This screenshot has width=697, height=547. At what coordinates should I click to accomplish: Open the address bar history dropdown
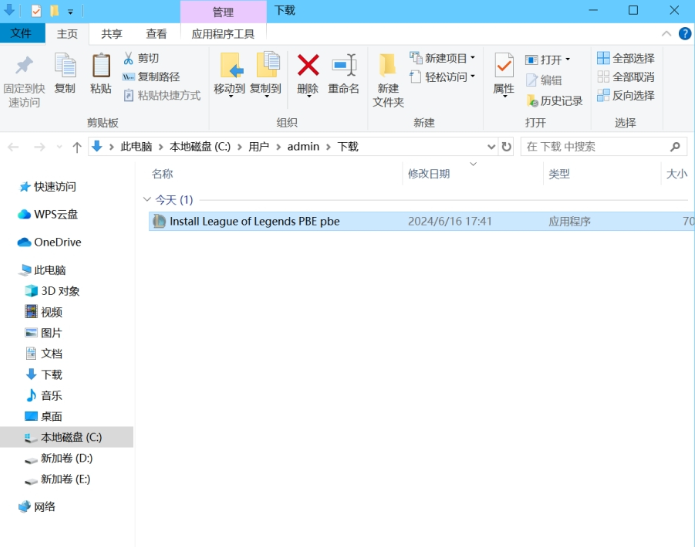[x=491, y=147]
